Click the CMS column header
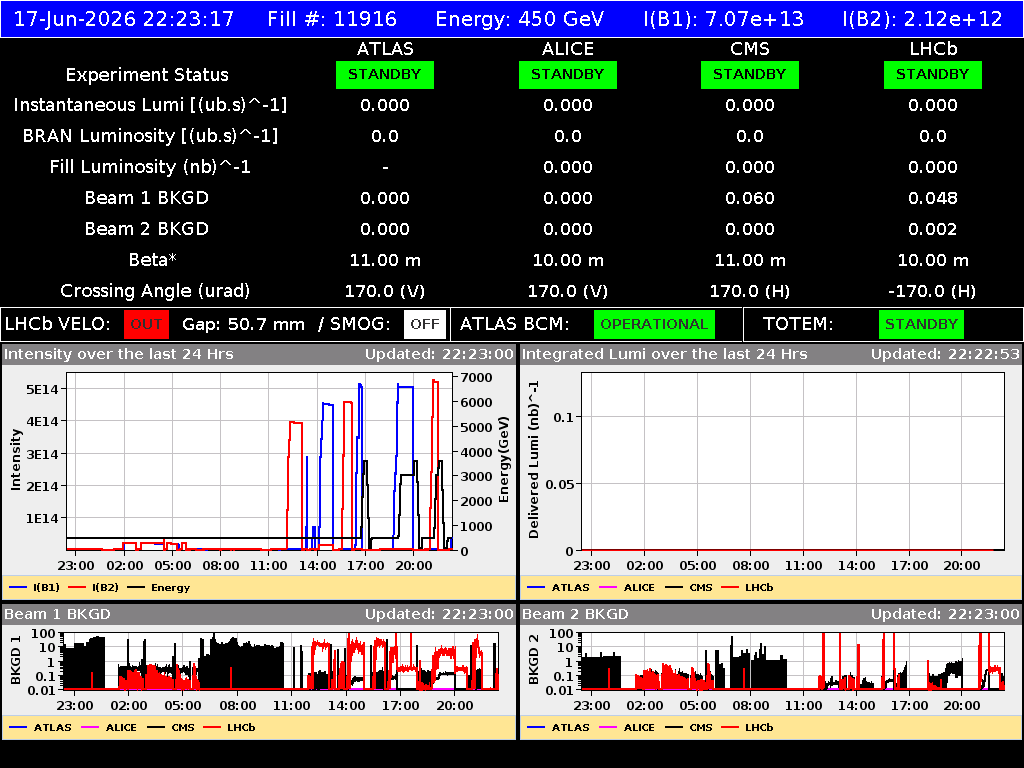This screenshot has width=1024, height=768. [x=750, y=49]
